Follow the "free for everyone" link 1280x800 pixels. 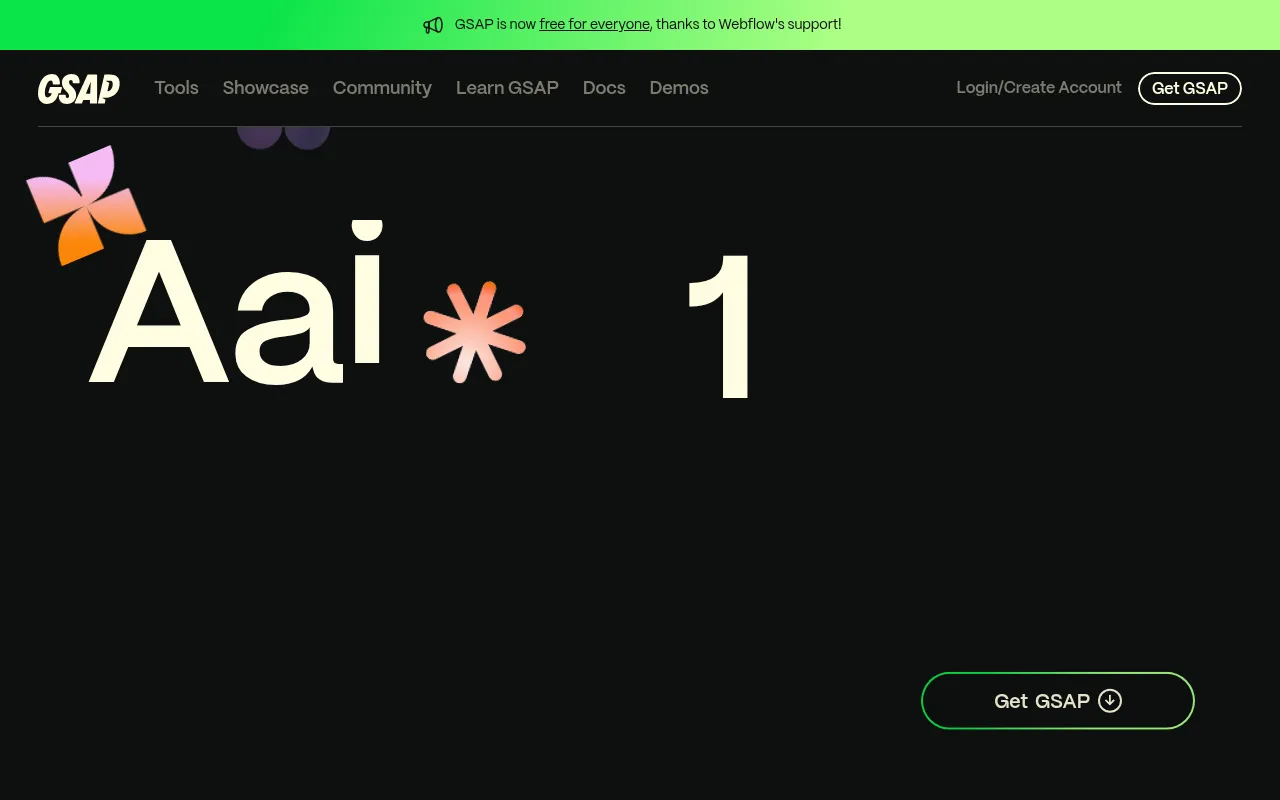pyautogui.click(x=594, y=24)
